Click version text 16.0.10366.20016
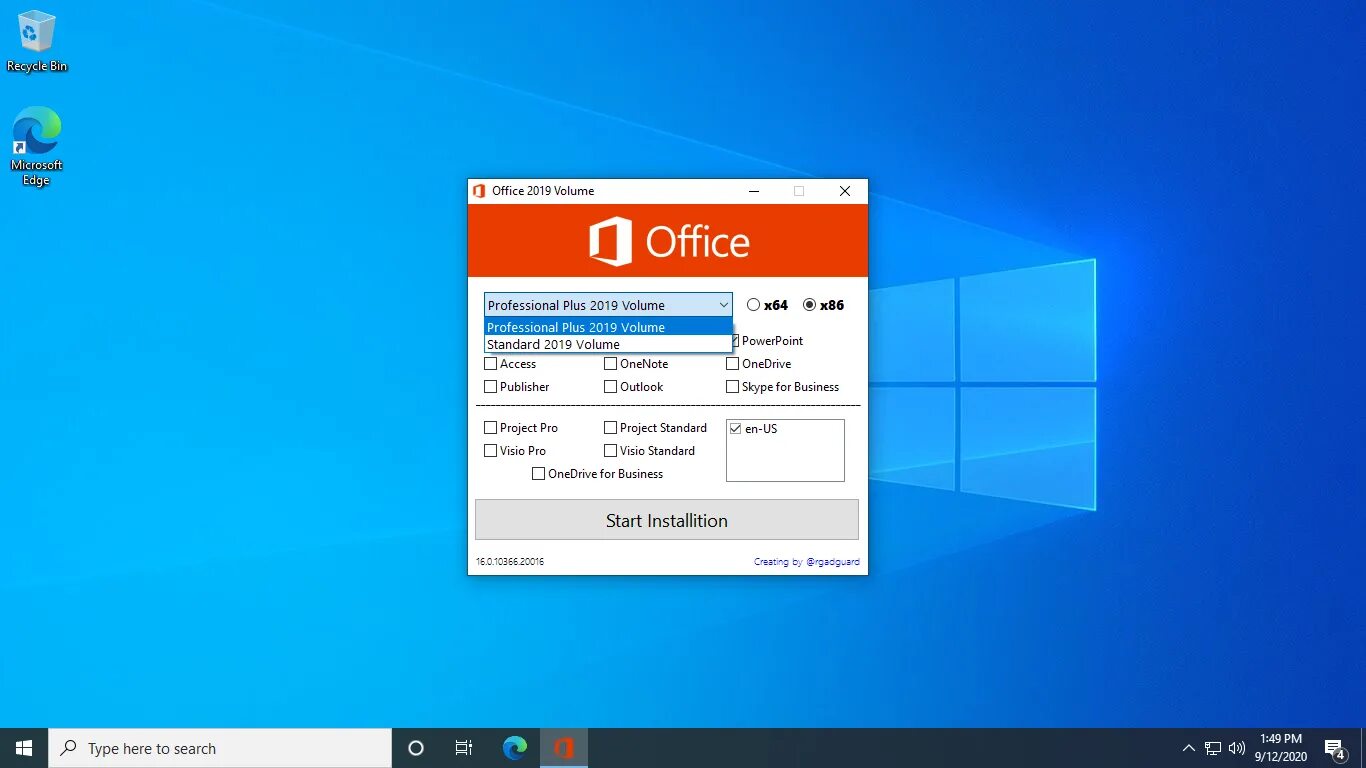1366x768 pixels. [510, 562]
